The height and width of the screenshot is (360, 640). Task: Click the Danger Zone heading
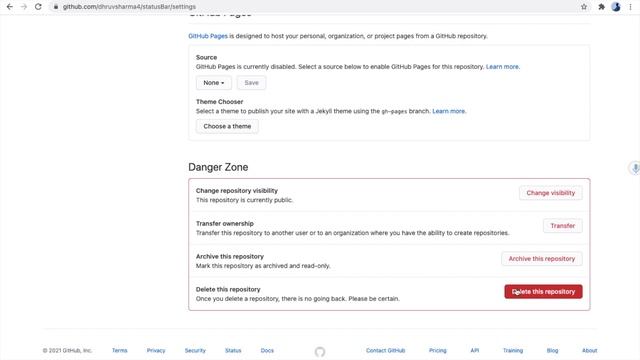tap(218, 167)
